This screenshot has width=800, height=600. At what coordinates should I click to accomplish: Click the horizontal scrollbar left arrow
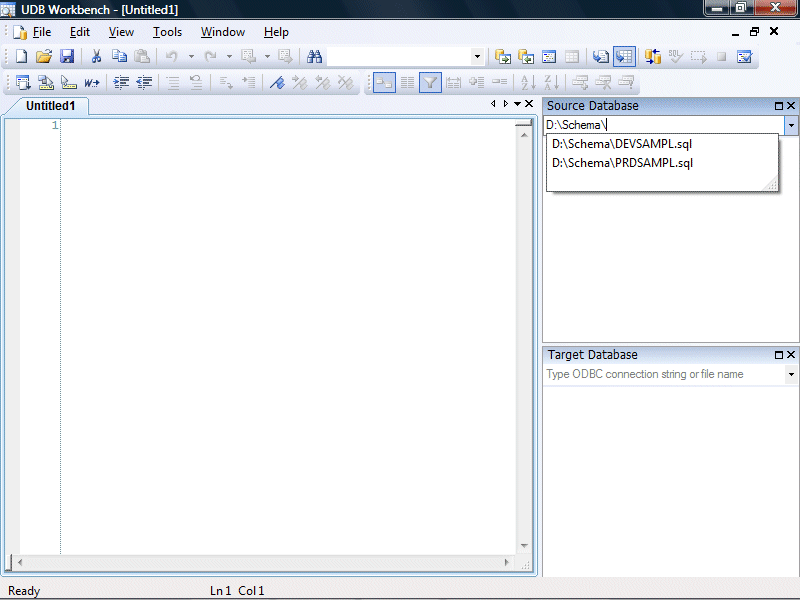click(20, 562)
